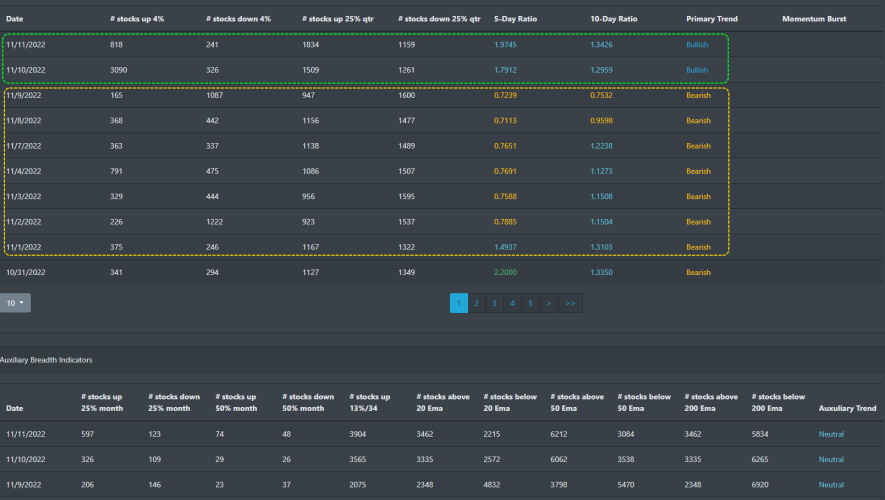
Task: Click the 'Auxuliary Trend' column header
Action: 847,408
